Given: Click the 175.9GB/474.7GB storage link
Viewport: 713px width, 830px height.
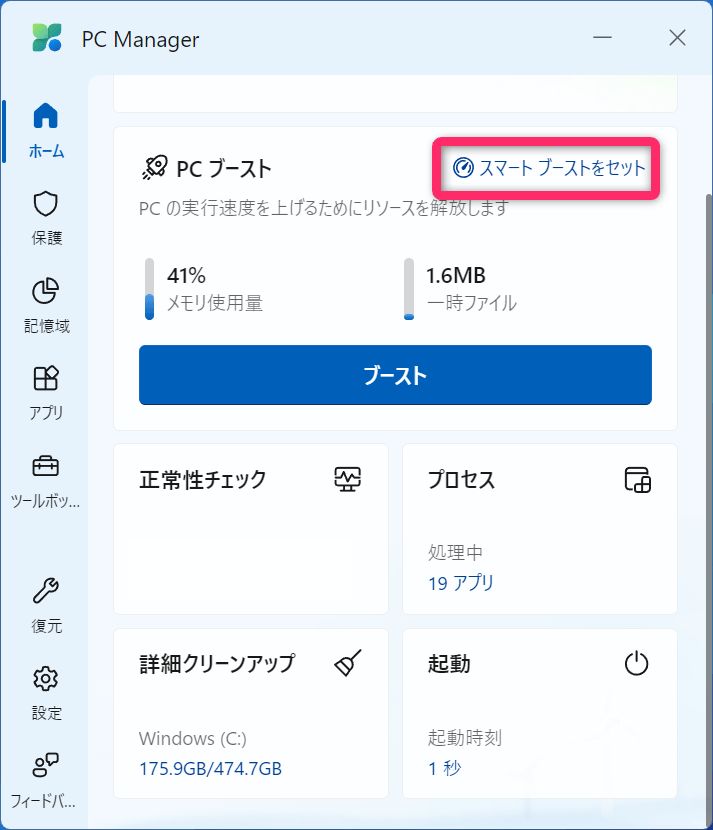Looking at the screenshot, I should click(x=210, y=768).
